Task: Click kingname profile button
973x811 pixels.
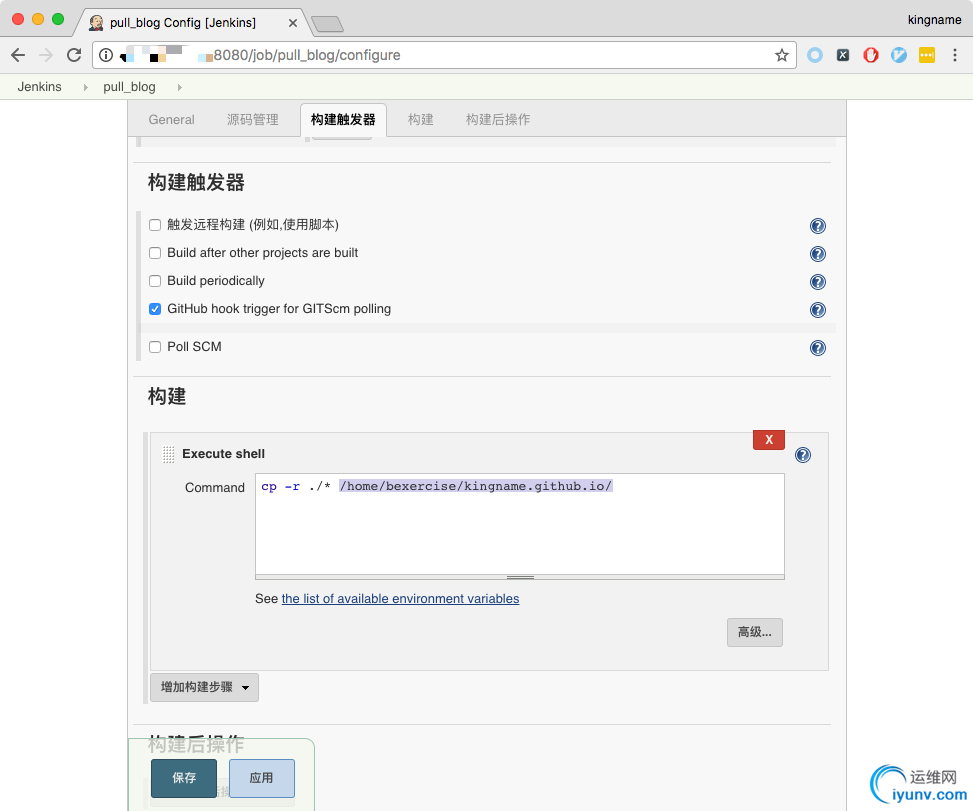Action: pyautogui.click(x=934, y=20)
